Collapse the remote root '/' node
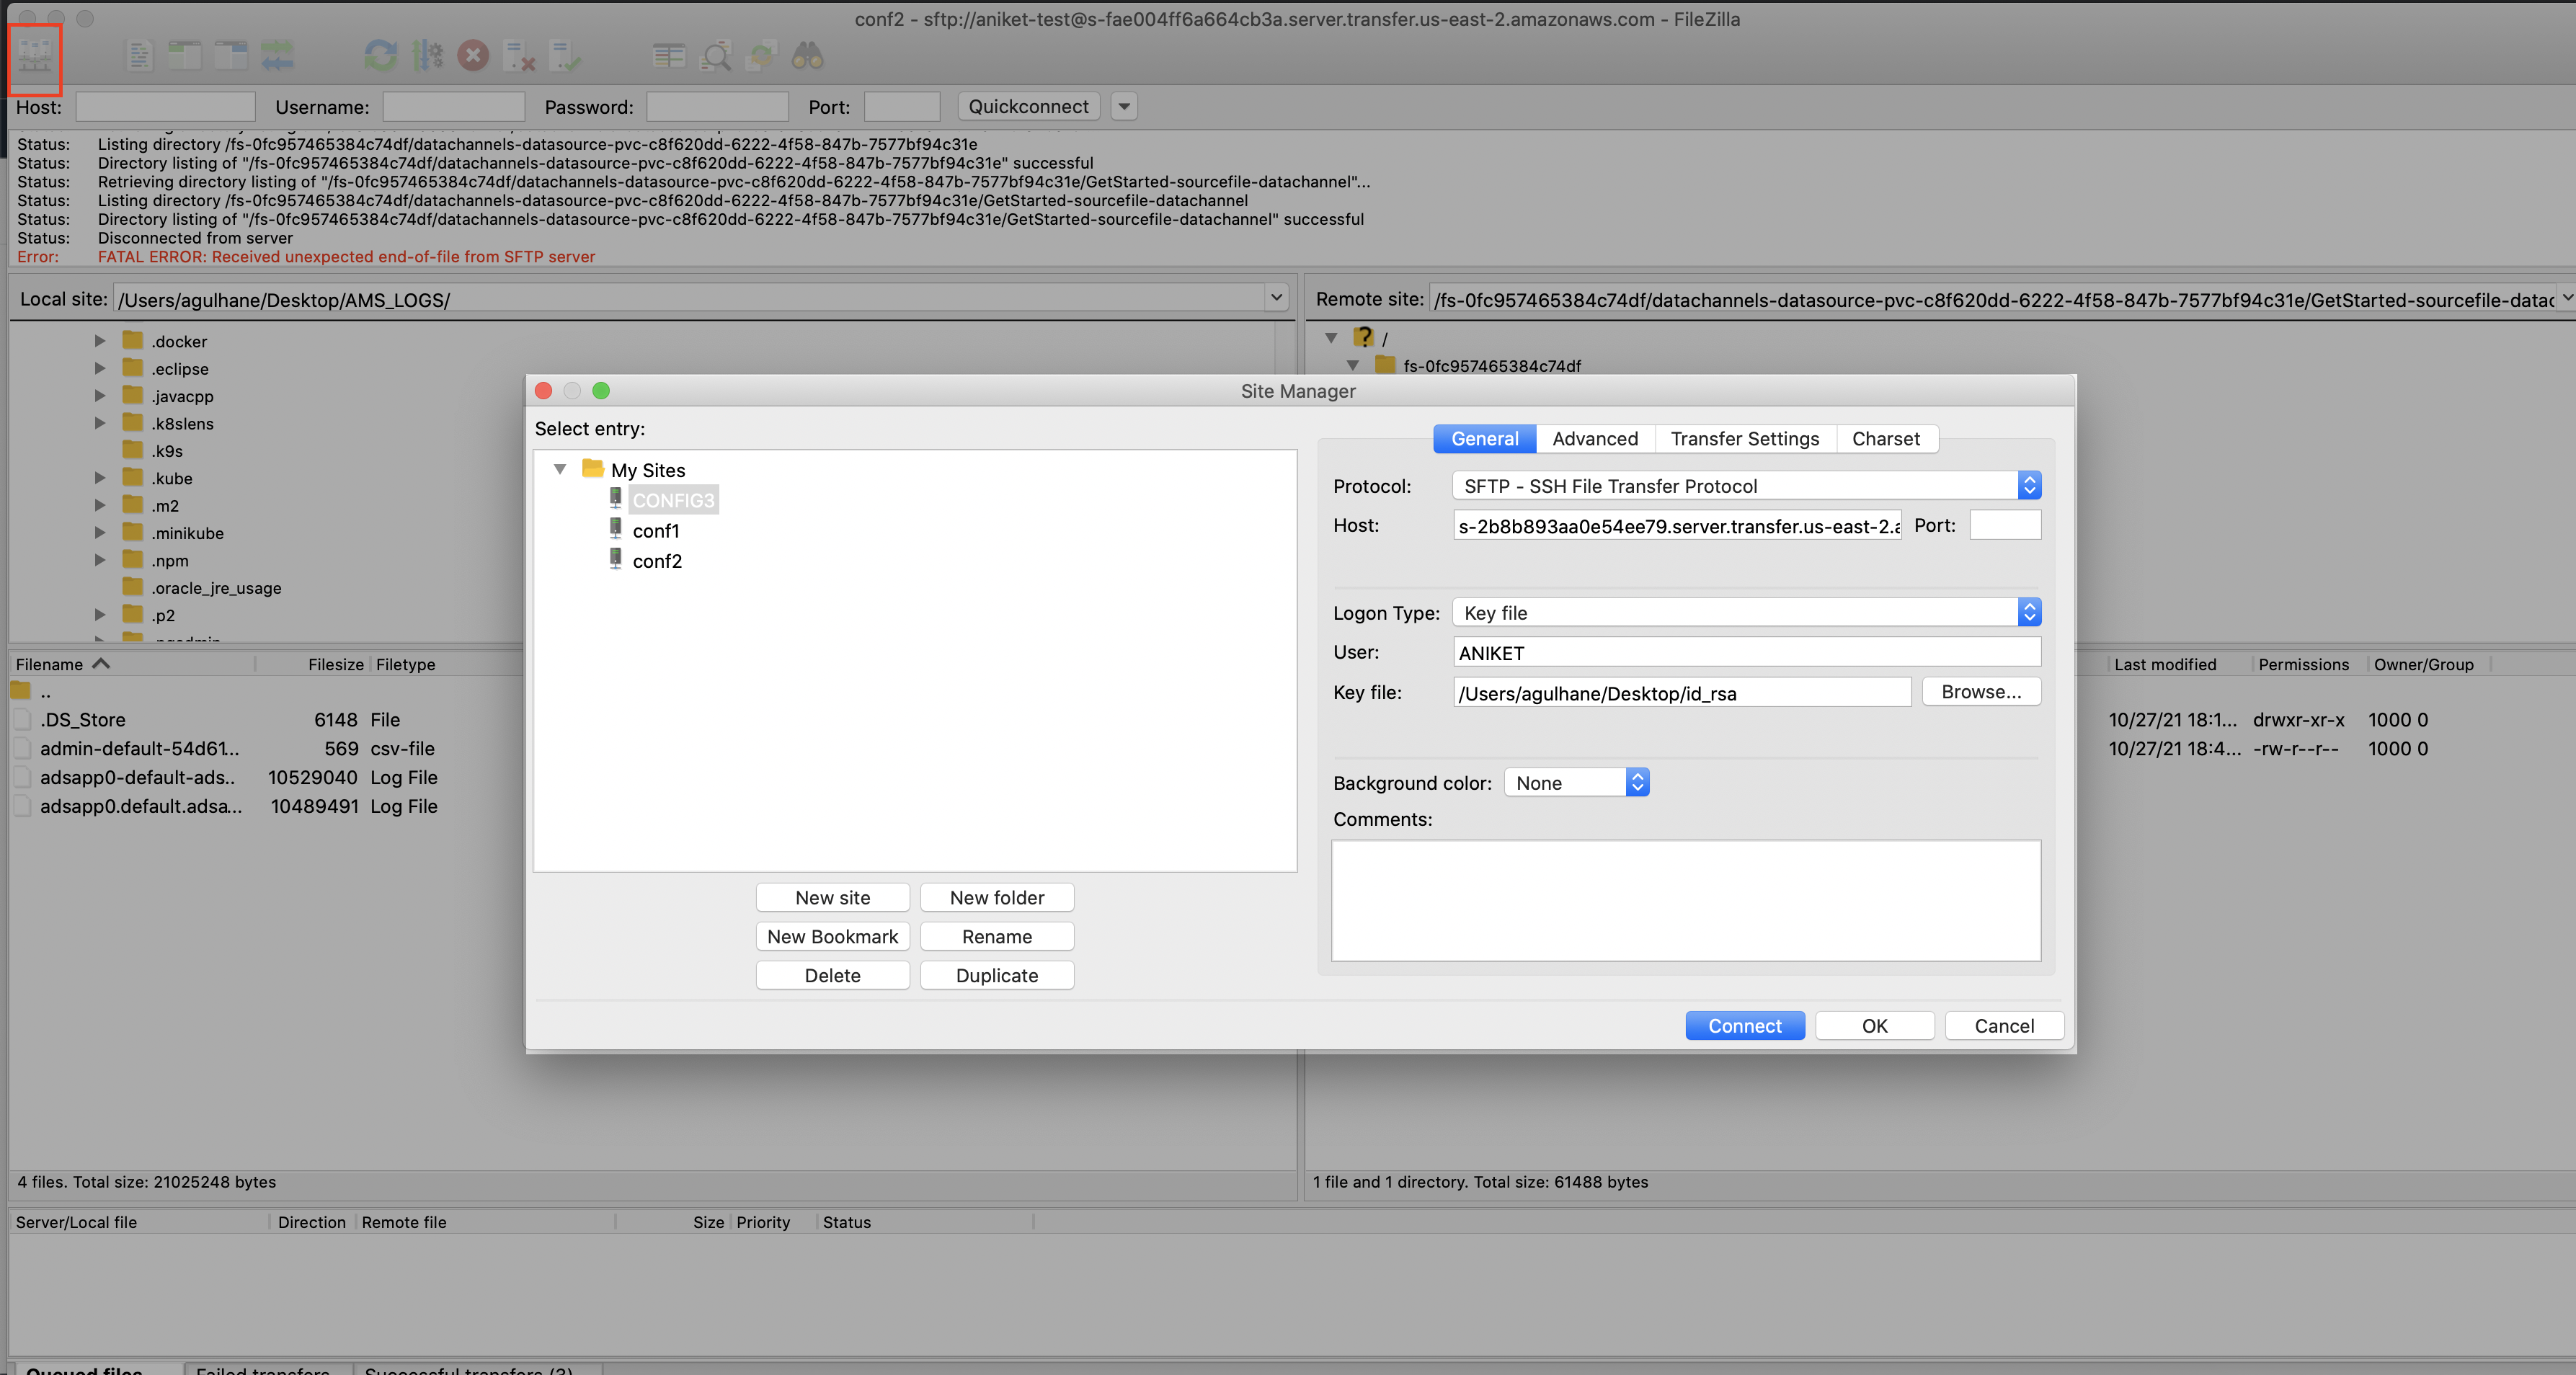The width and height of the screenshot is (2576, 1375). pos(1331,338)
